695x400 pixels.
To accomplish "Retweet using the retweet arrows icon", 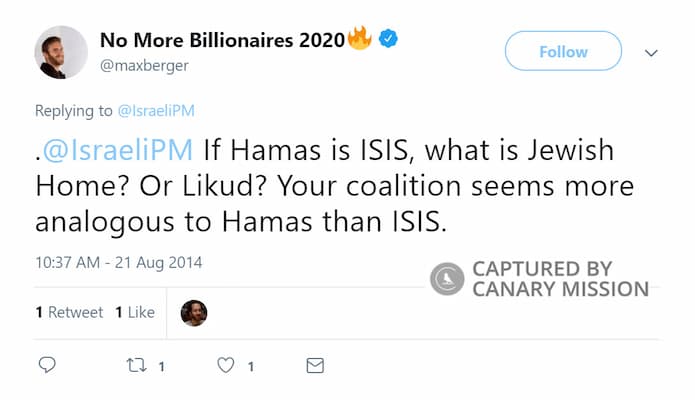I will [x=136, y=366].
